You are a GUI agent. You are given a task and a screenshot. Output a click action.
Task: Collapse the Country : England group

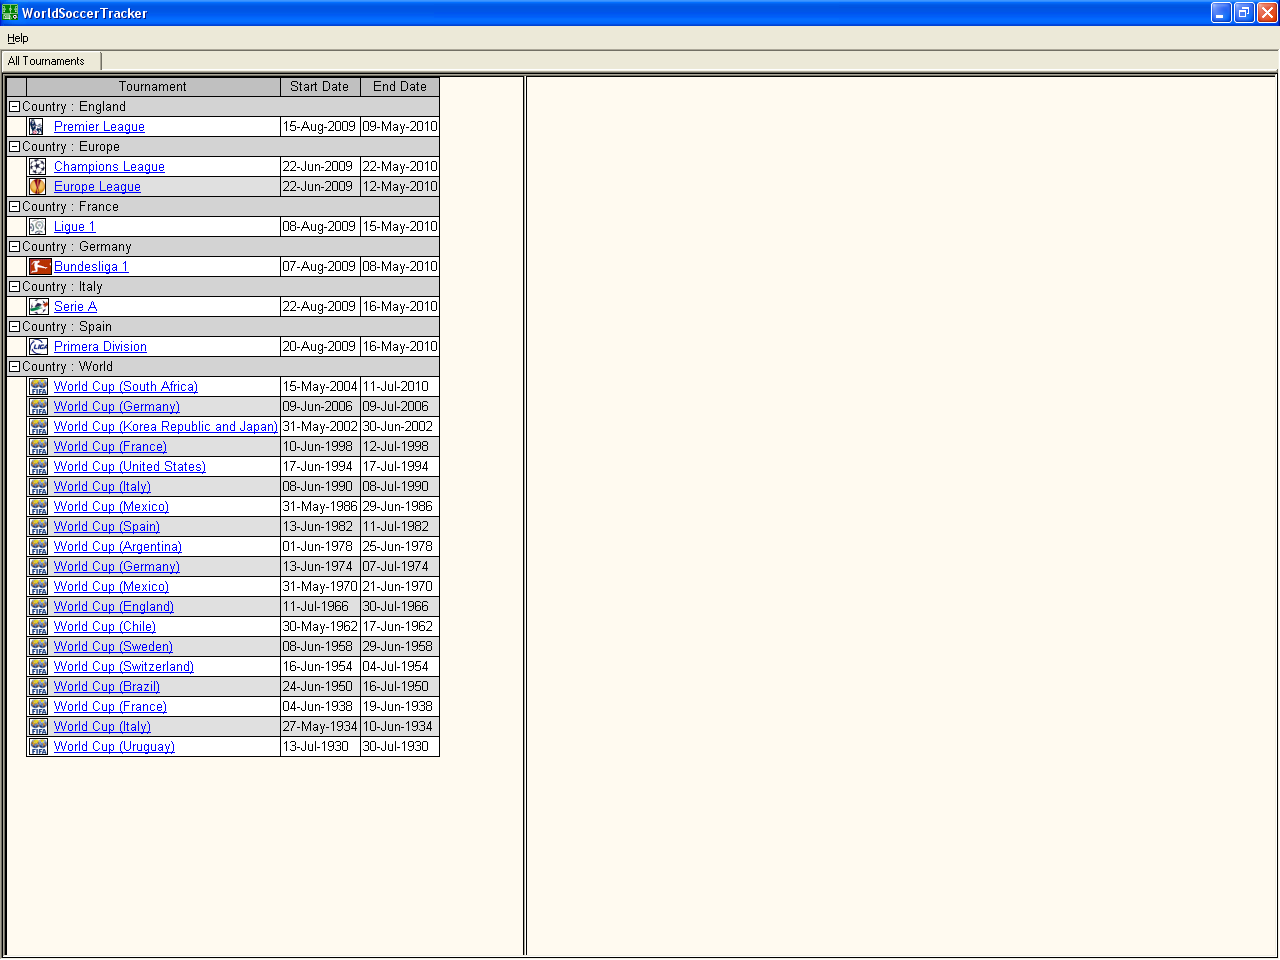click(x=14, y=107)
